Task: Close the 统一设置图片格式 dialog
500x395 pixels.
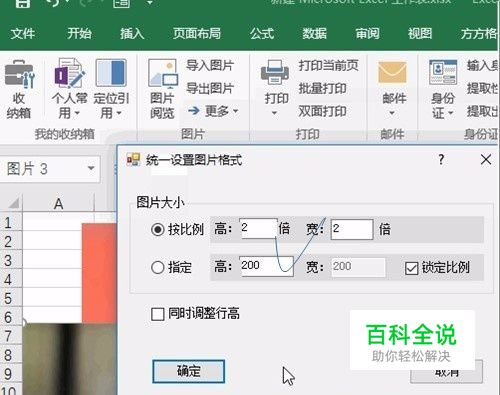Action: pos(486,159)
